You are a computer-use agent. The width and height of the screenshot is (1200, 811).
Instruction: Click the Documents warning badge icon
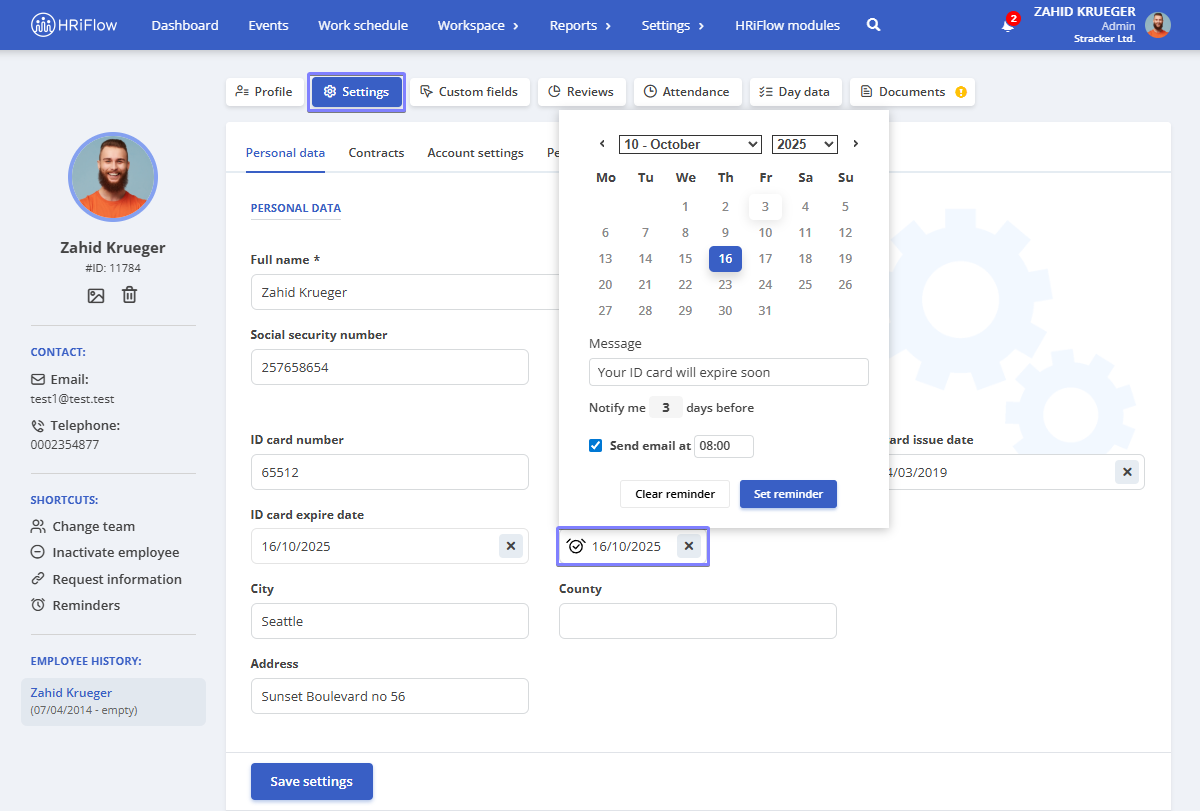point(961,92)
